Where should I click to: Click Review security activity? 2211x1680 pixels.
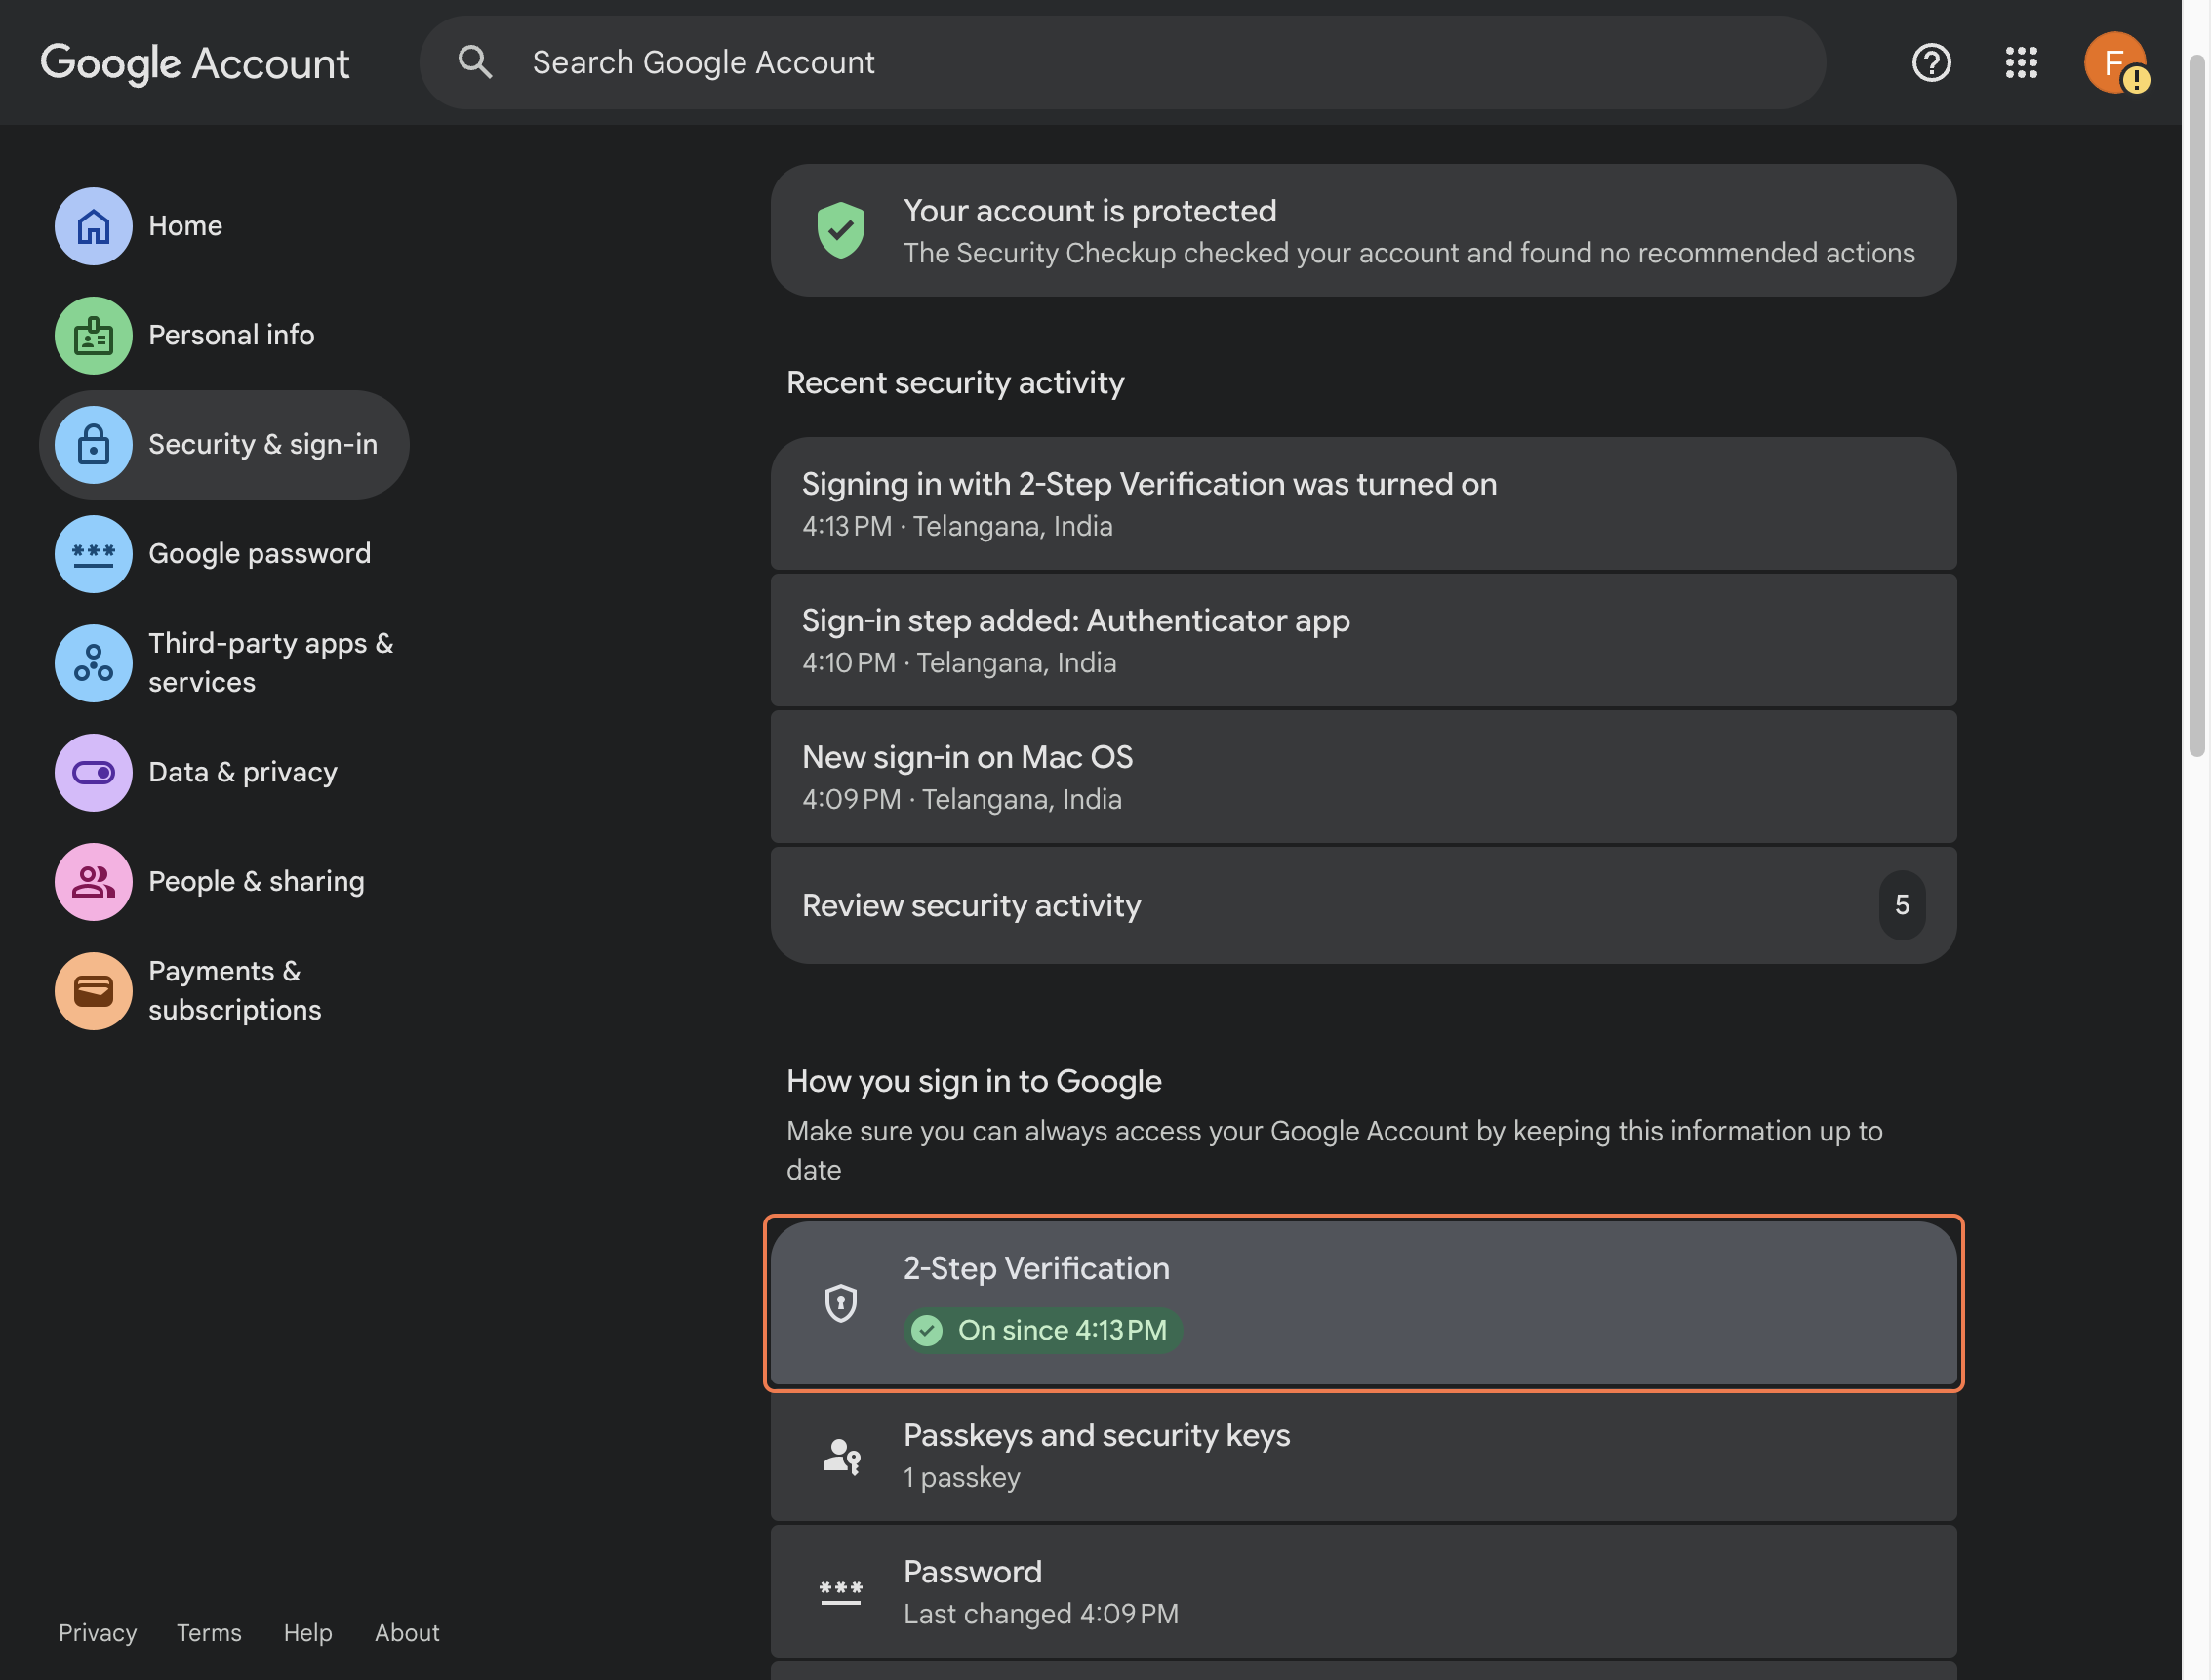(1362, 905)
